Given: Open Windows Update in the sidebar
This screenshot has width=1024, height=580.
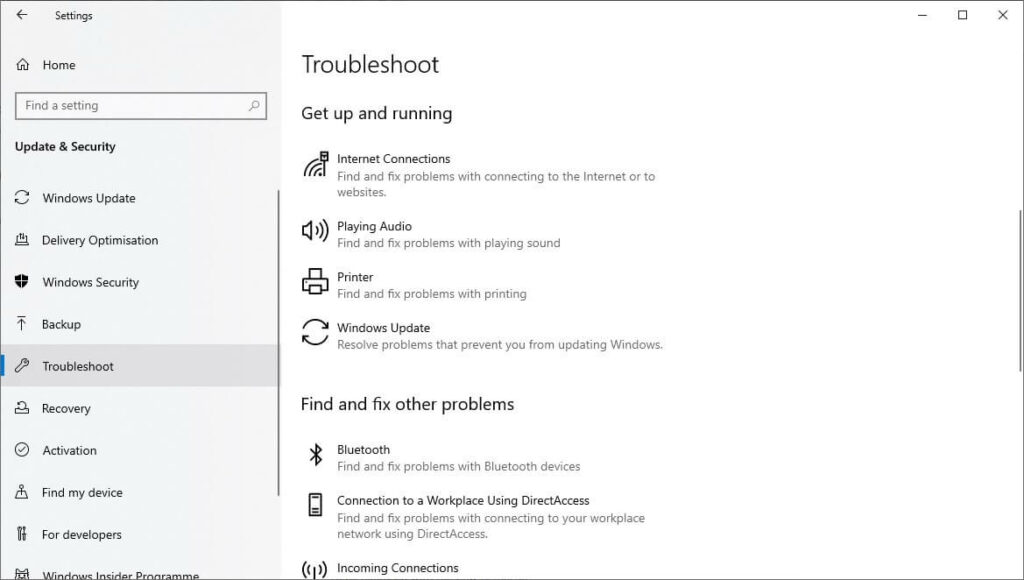Looking at the screenshot, I should (x=88, y=198).
